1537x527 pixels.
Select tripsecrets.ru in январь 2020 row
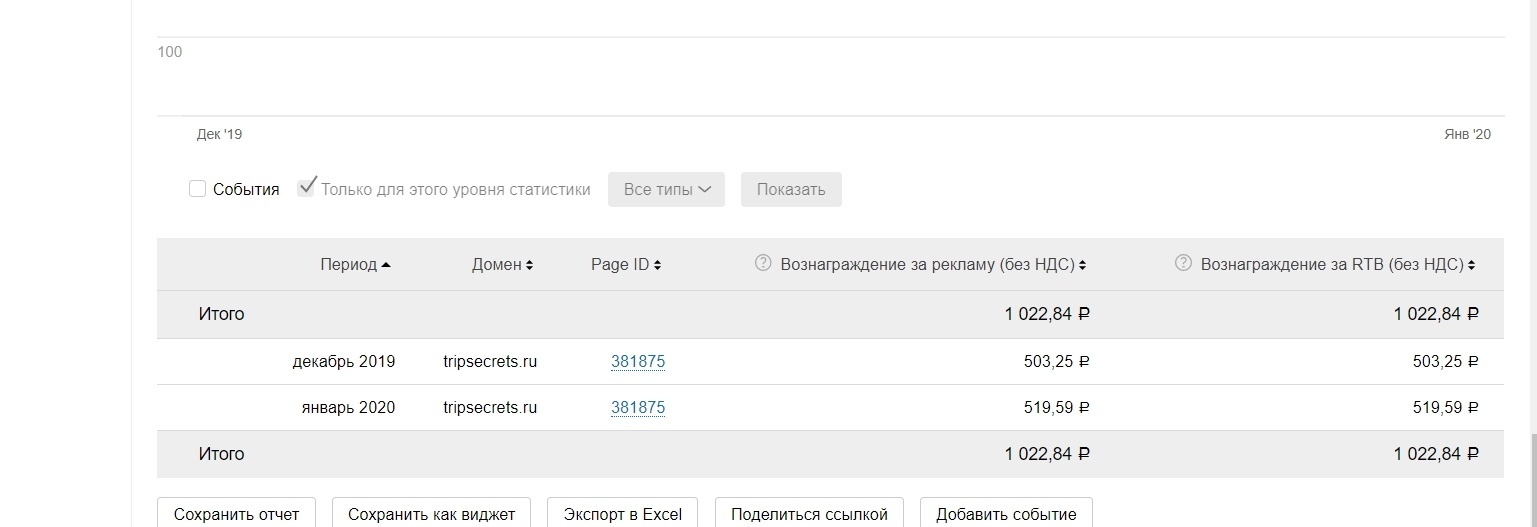pyautogui.click(x=490, y=408)
